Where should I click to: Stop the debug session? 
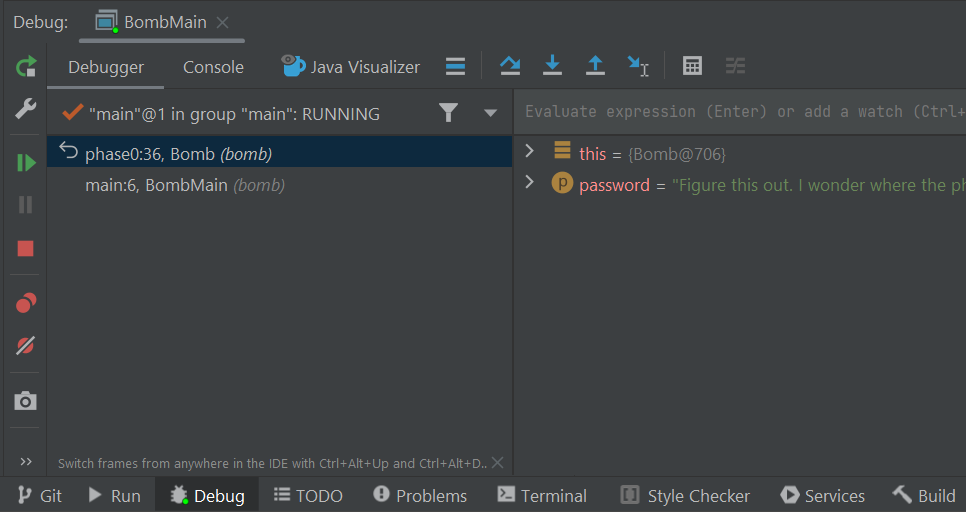26,248
